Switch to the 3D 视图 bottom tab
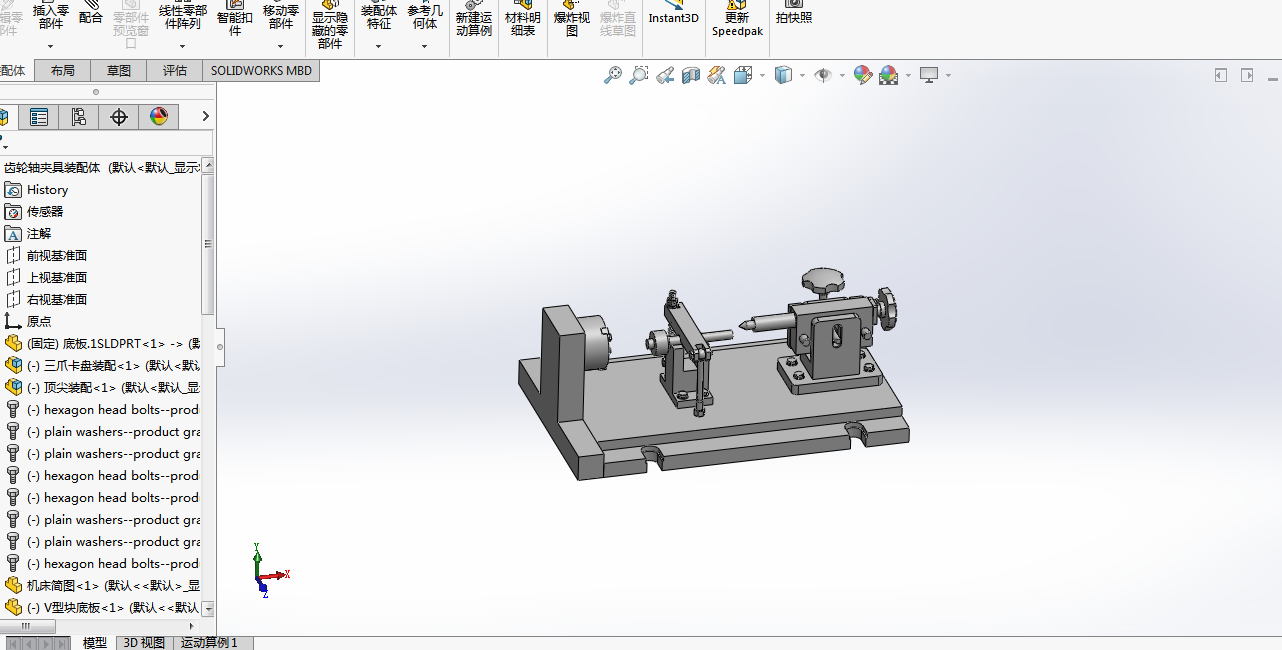 (x=144, y=643)
